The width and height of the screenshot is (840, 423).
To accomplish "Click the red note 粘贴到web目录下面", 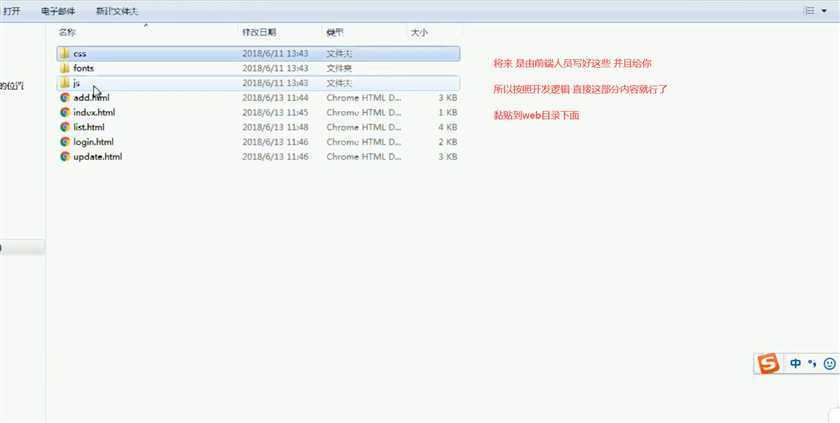I will pos(536,115).
